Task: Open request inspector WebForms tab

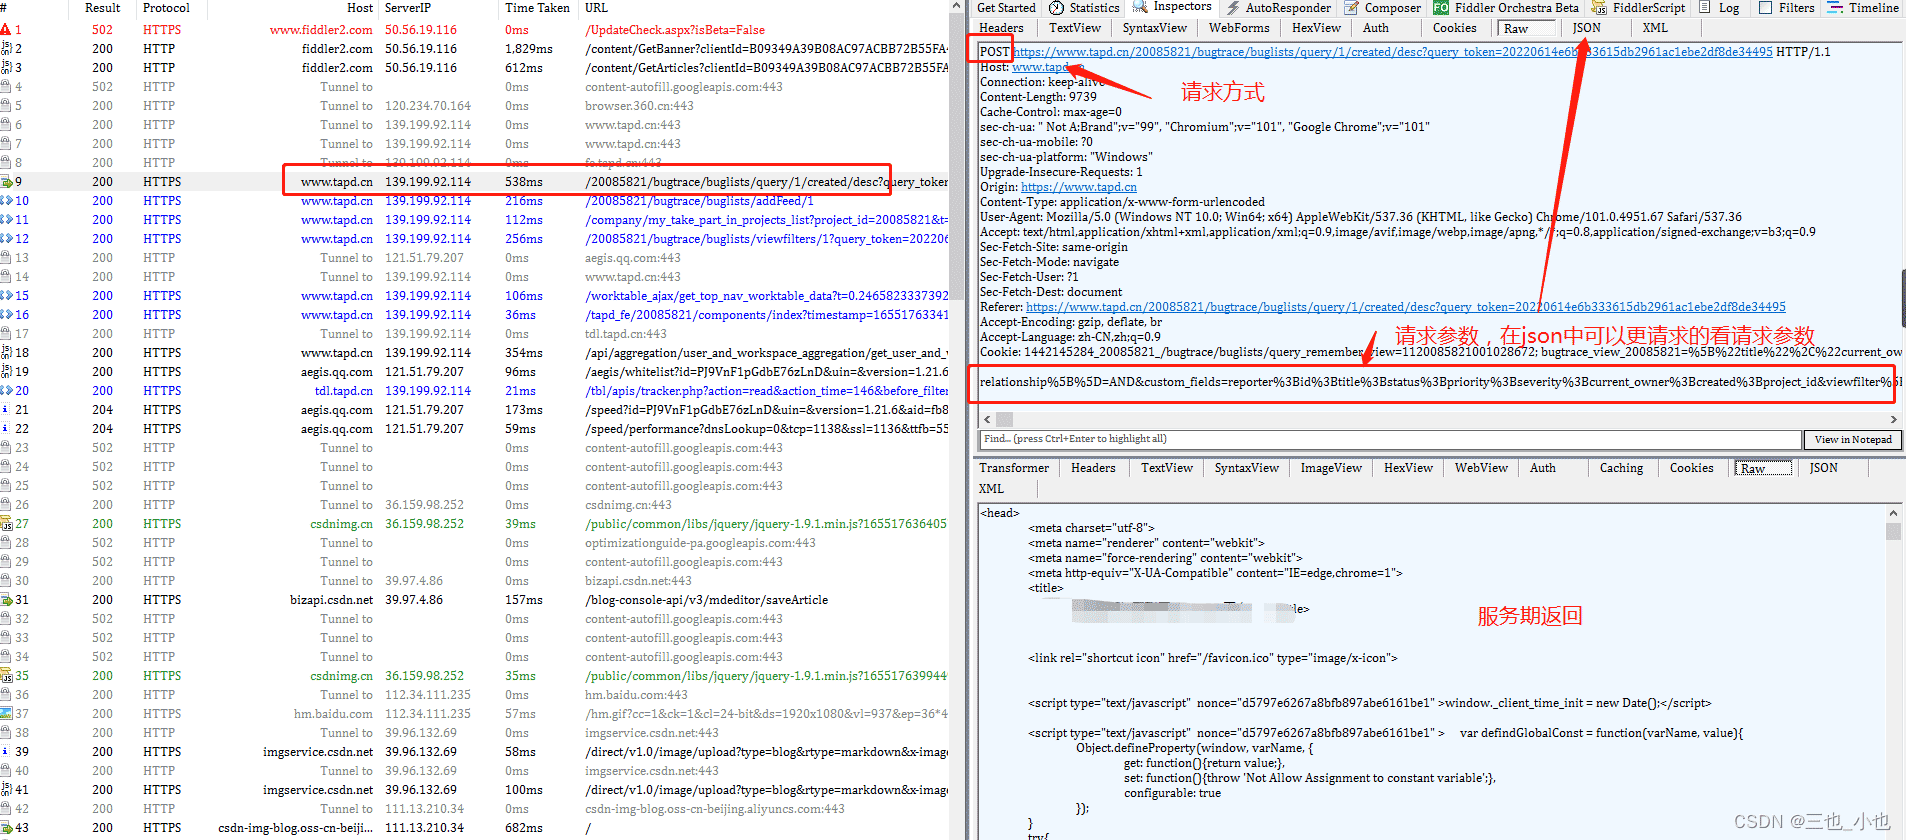Action: point(1238,28)
